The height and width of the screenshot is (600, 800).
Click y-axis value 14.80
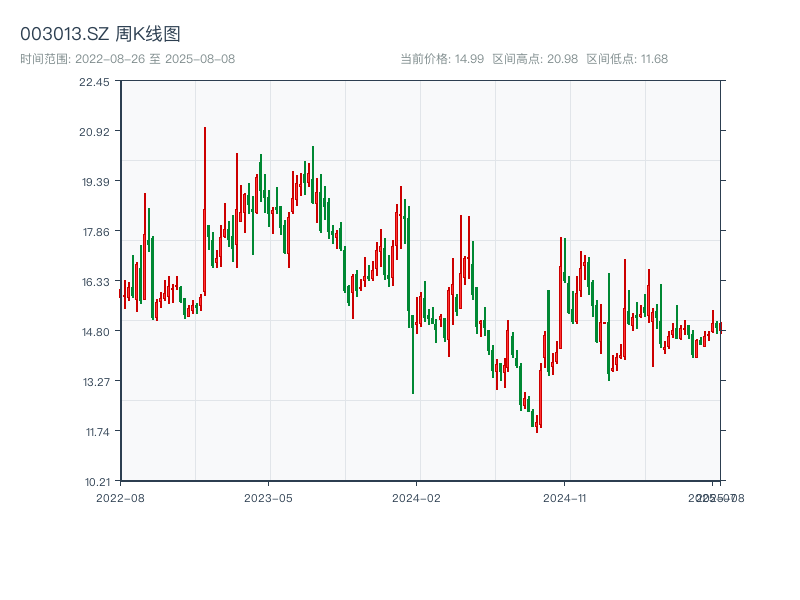click(x=95, y=332)
